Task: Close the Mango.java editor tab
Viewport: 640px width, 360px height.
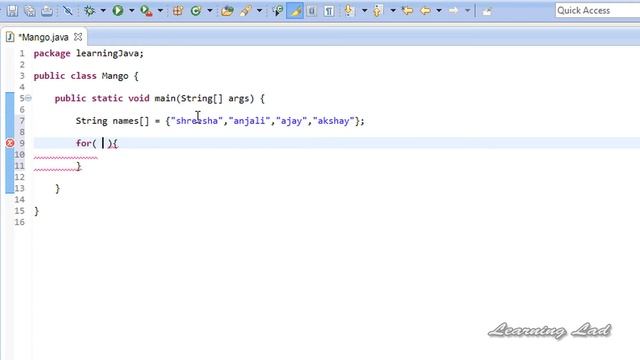Action: [78, 37]
